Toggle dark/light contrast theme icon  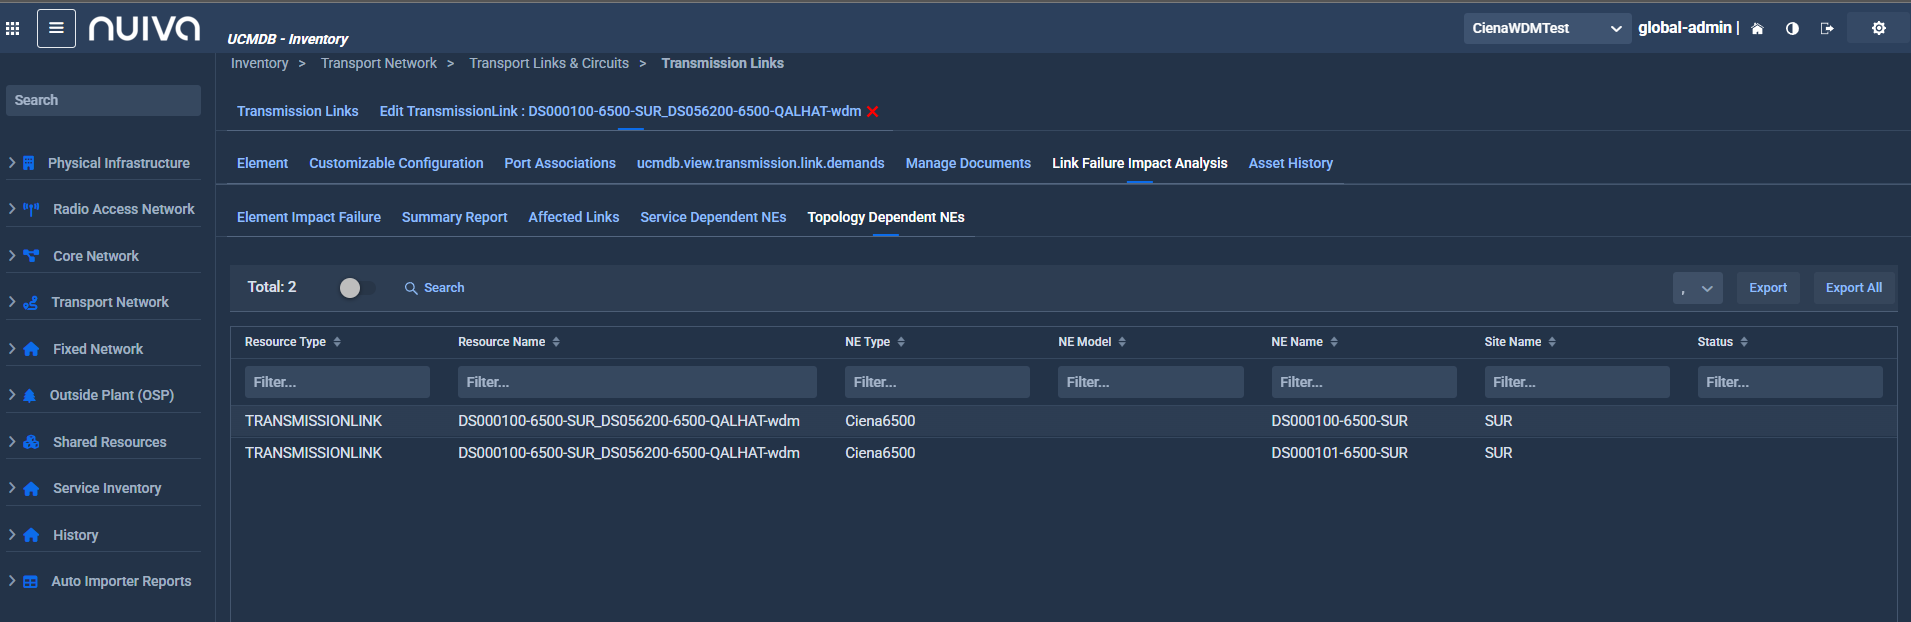(x=1792, y=28)
